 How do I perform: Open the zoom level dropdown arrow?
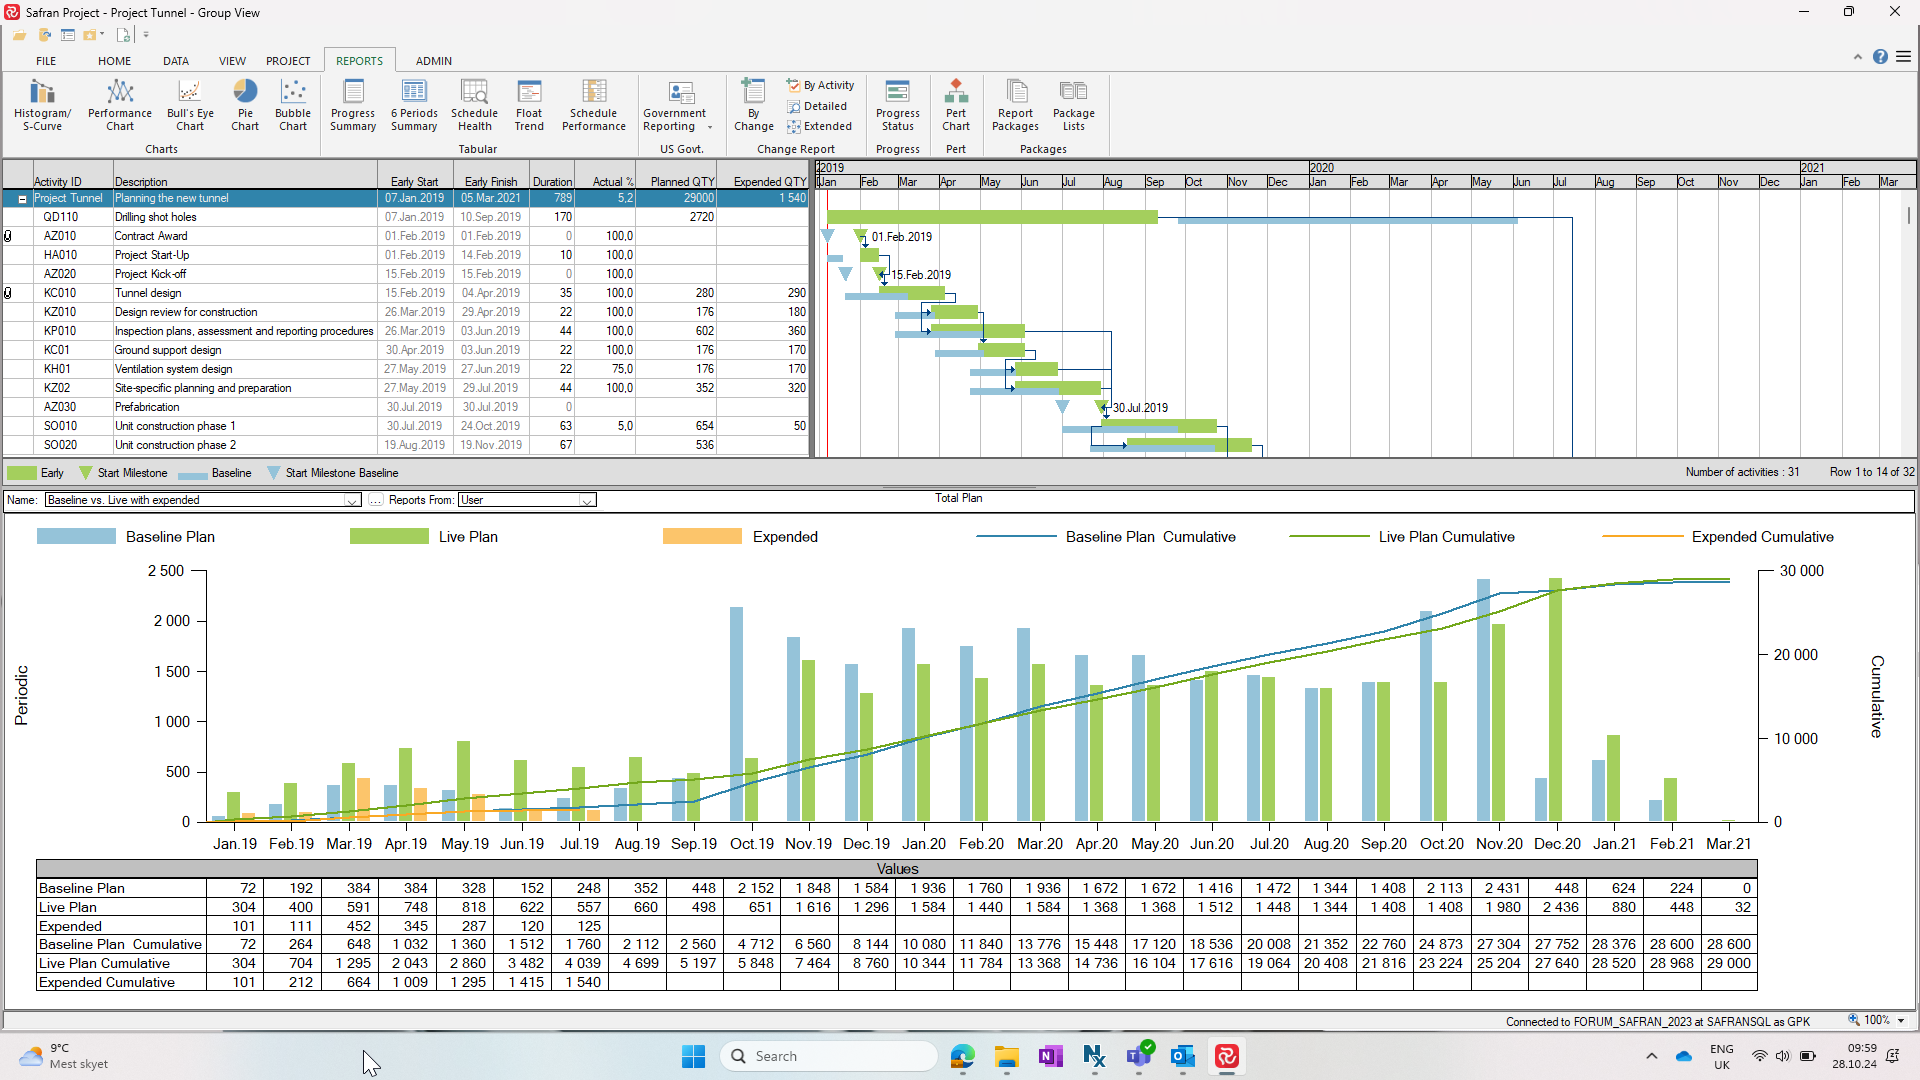pyautogui.click(x=1901, y=1021)
